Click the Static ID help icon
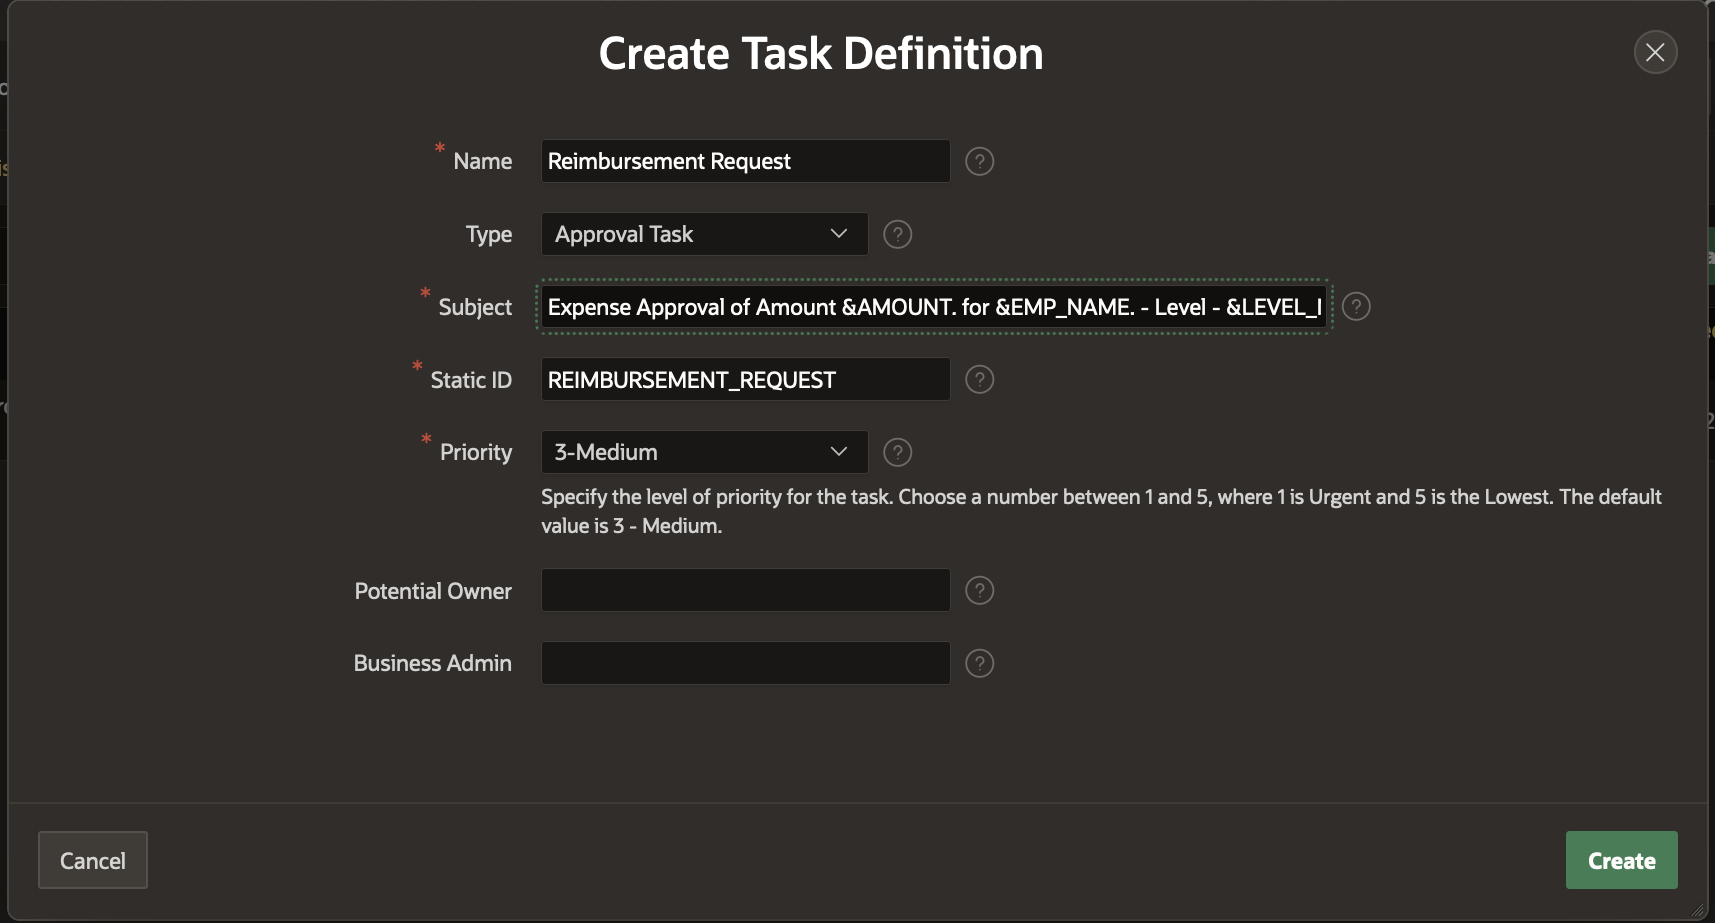This screenshot has width=1715, height=923. pyautogui.click(x=979, y=380)
